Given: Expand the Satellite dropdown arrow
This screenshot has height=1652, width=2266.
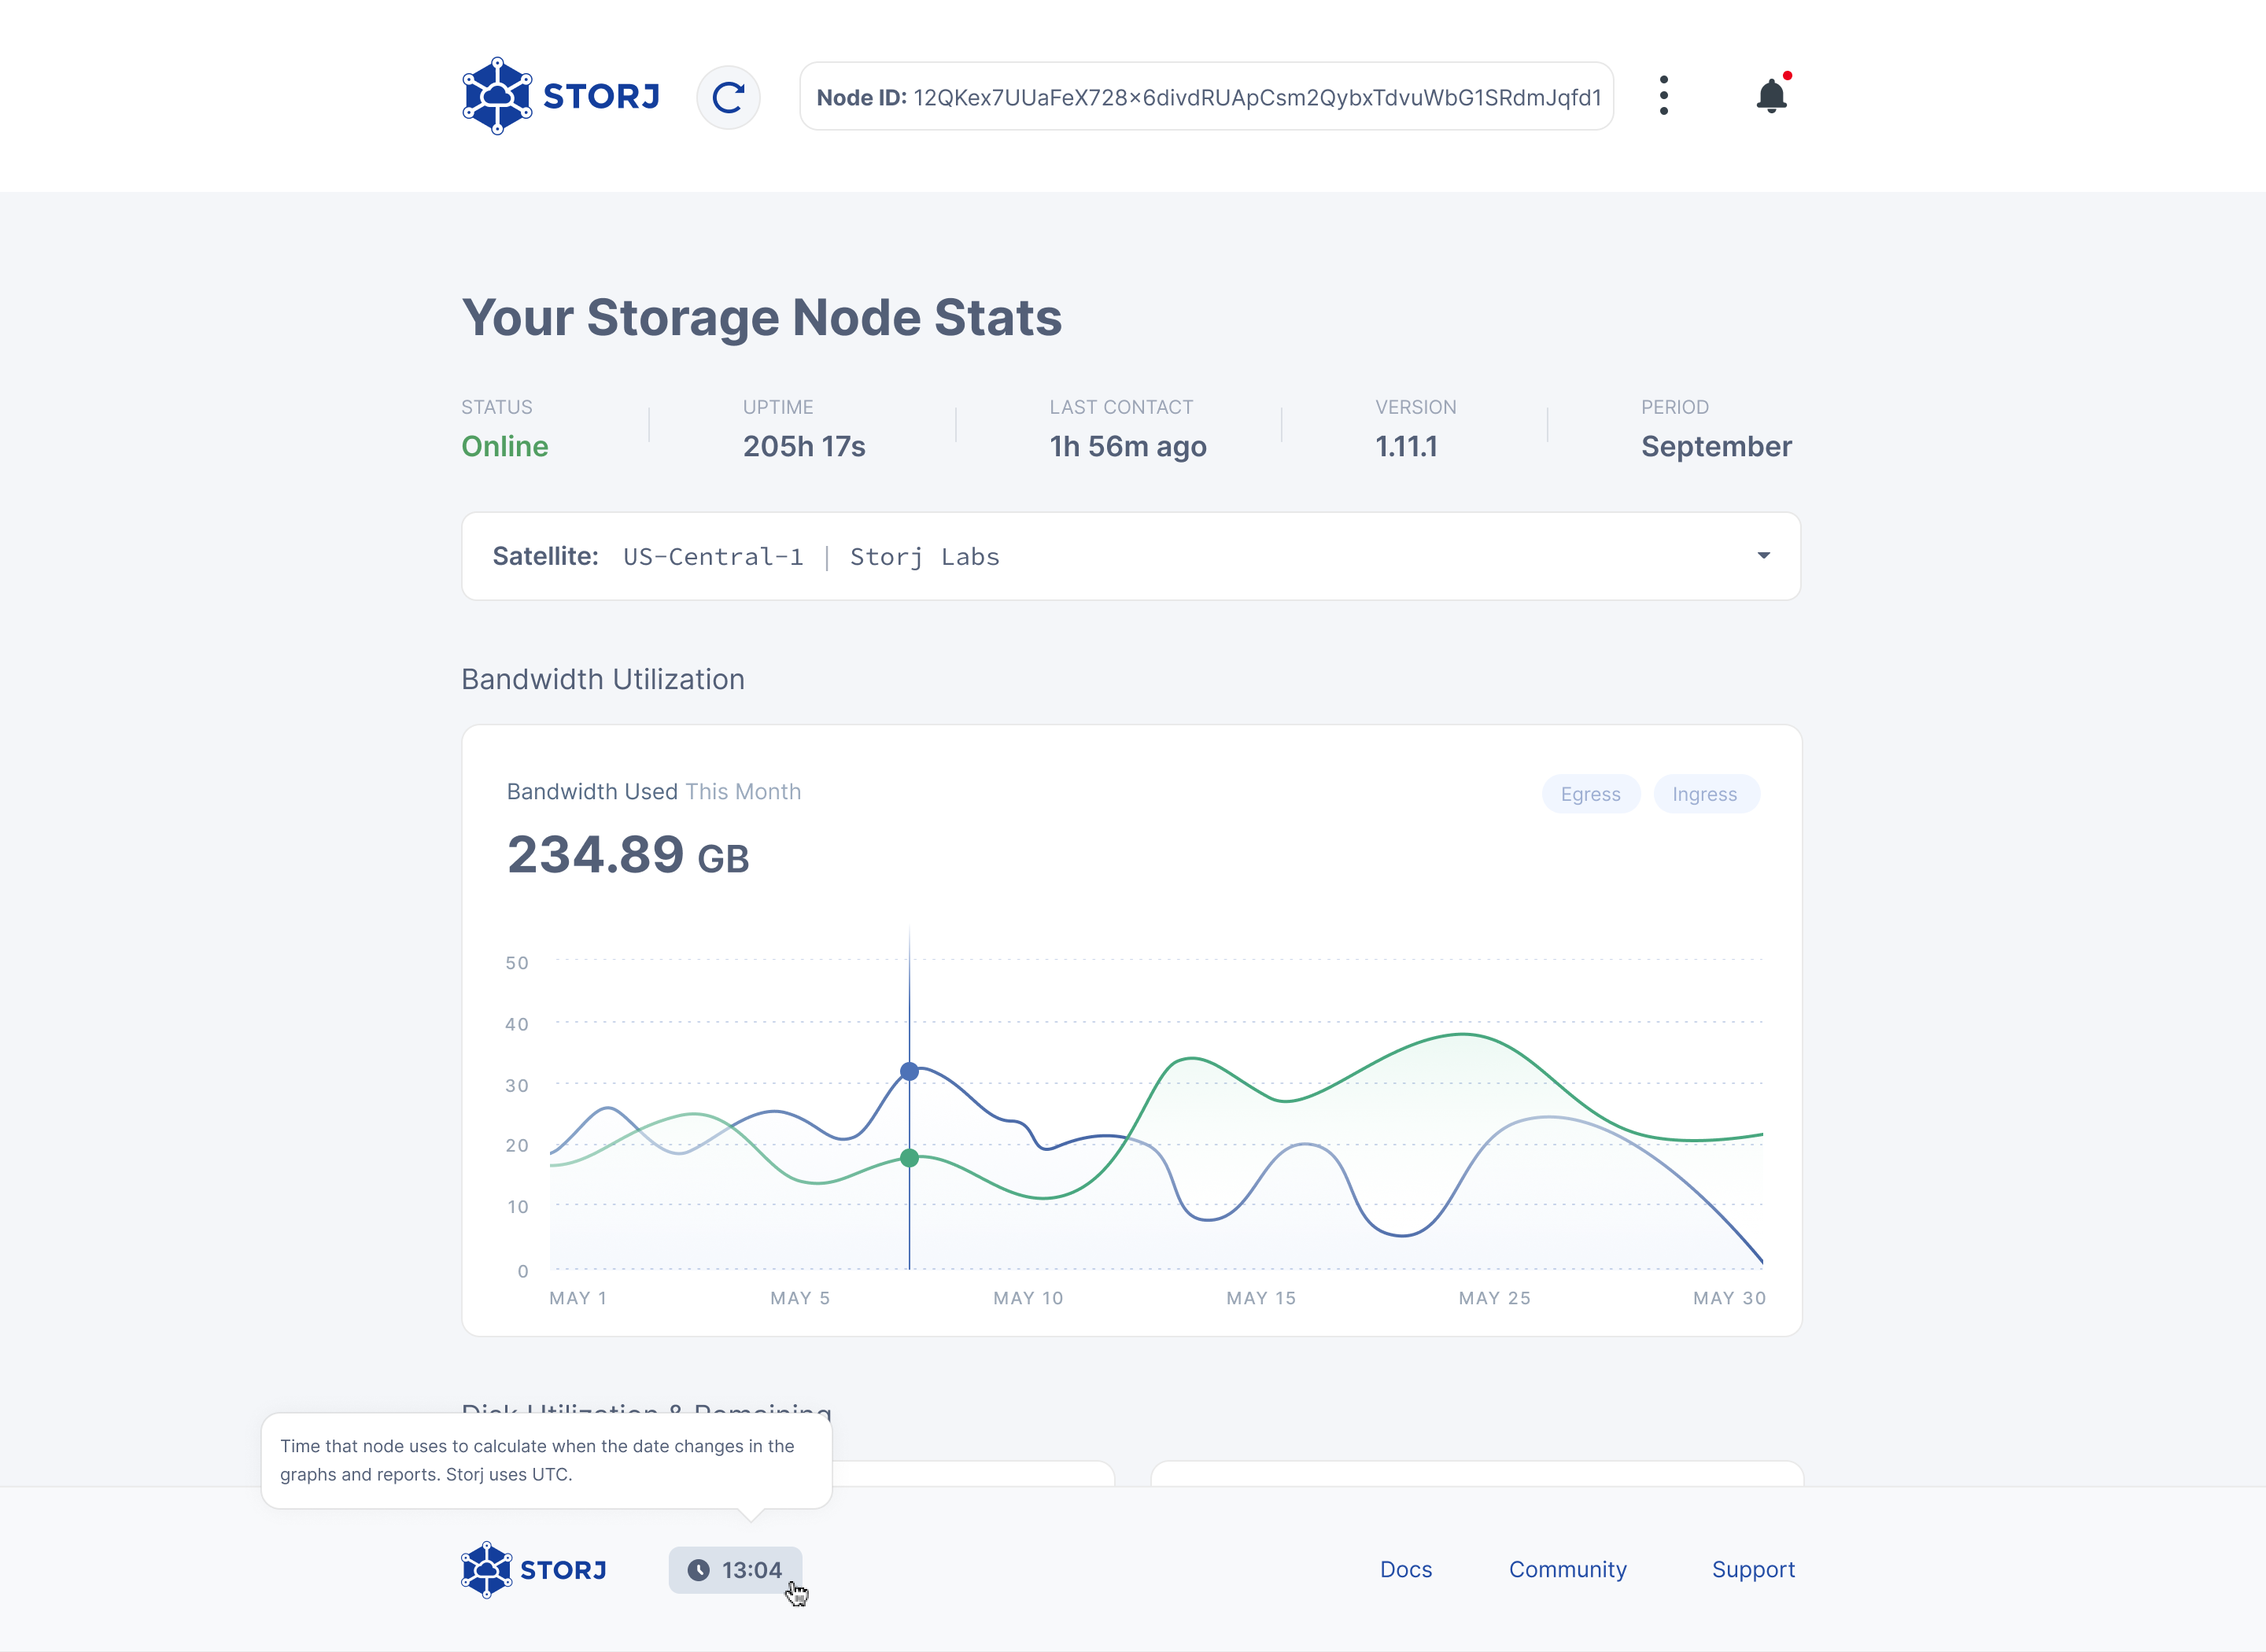Looking at the screenshot, I should (1763, 556).
